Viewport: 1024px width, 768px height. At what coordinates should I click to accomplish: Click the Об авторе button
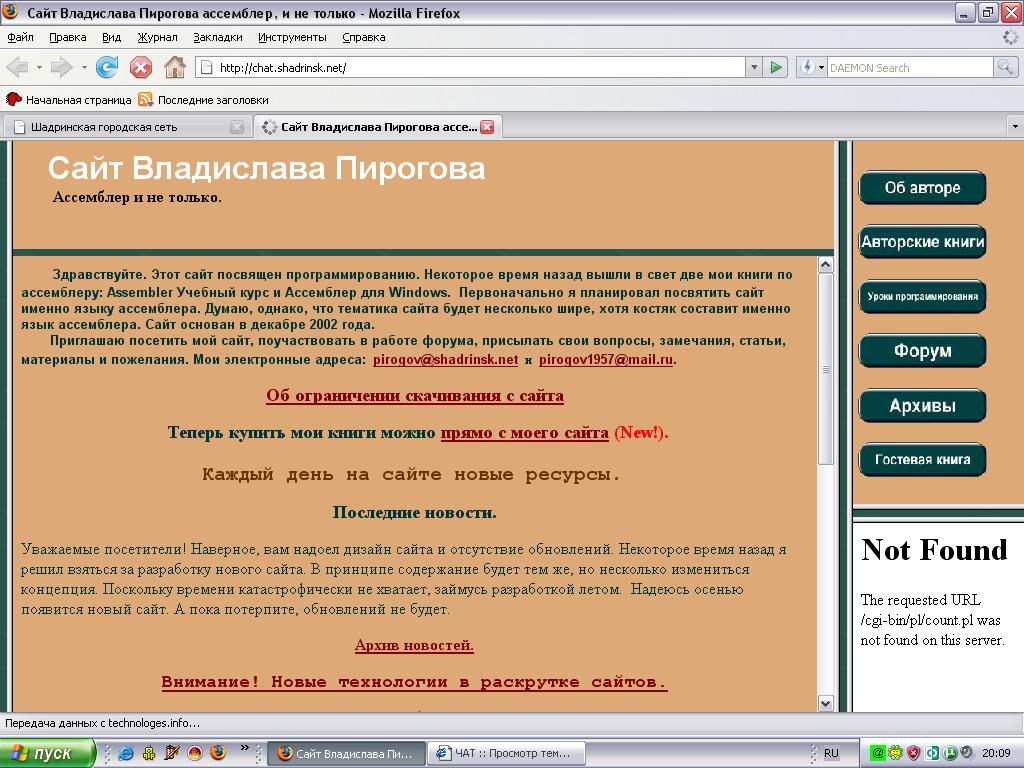pos(922,188)
